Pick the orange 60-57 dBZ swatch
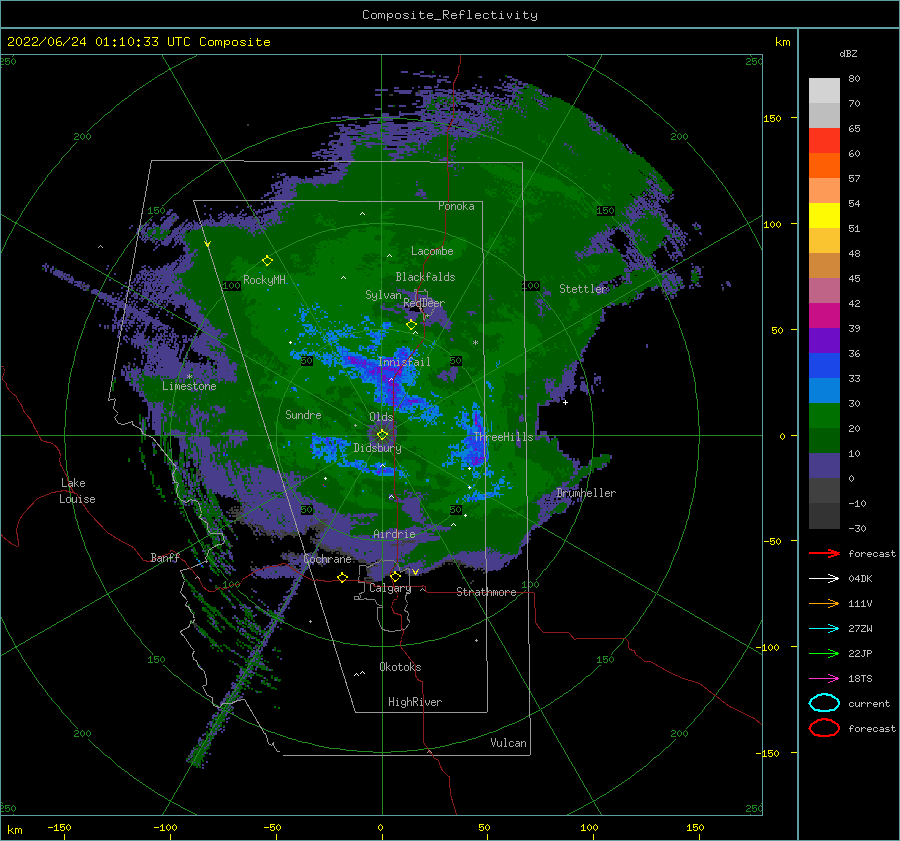The height and width of the screenshot is (841, 900). (824, 165)
